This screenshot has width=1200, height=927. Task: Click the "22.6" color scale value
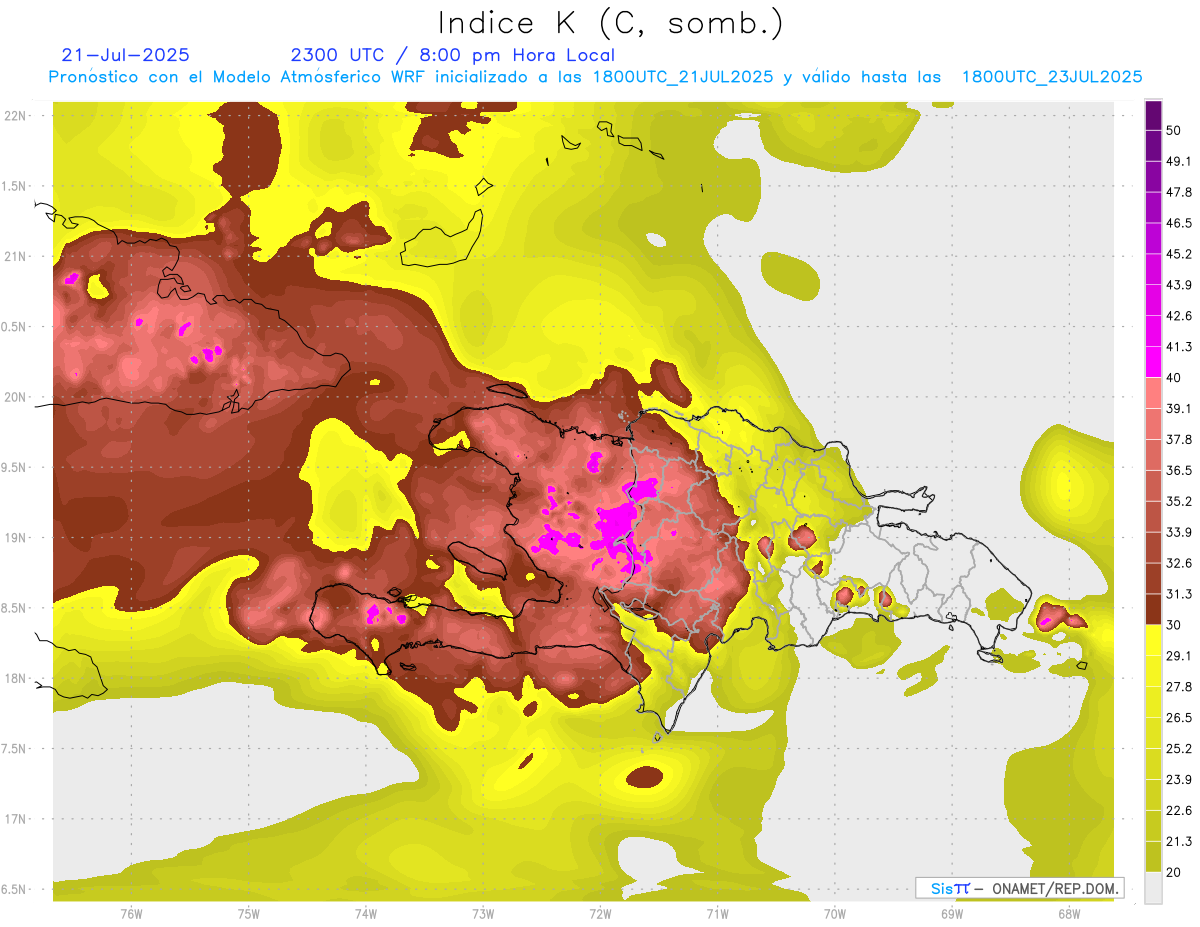(1179, 811)
